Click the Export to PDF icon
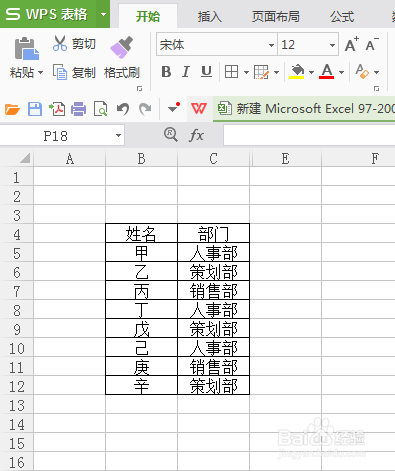The height and width of the screenshot is (471, 395). click(57, 109)
